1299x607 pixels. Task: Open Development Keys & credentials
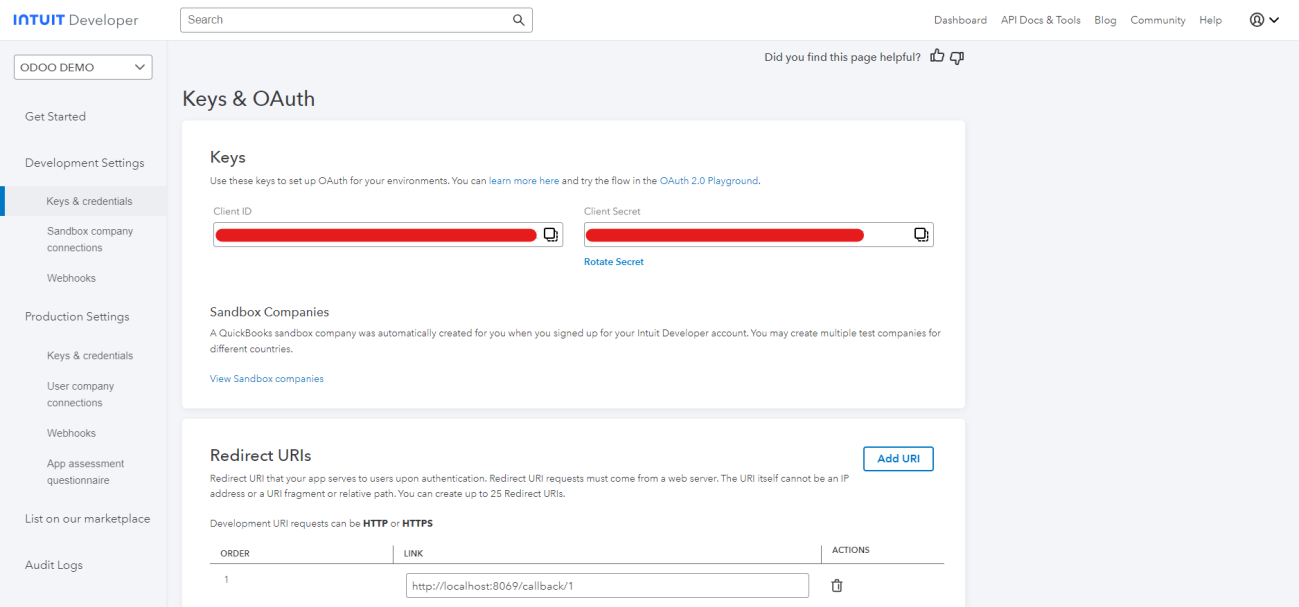(x=89, y=201)
